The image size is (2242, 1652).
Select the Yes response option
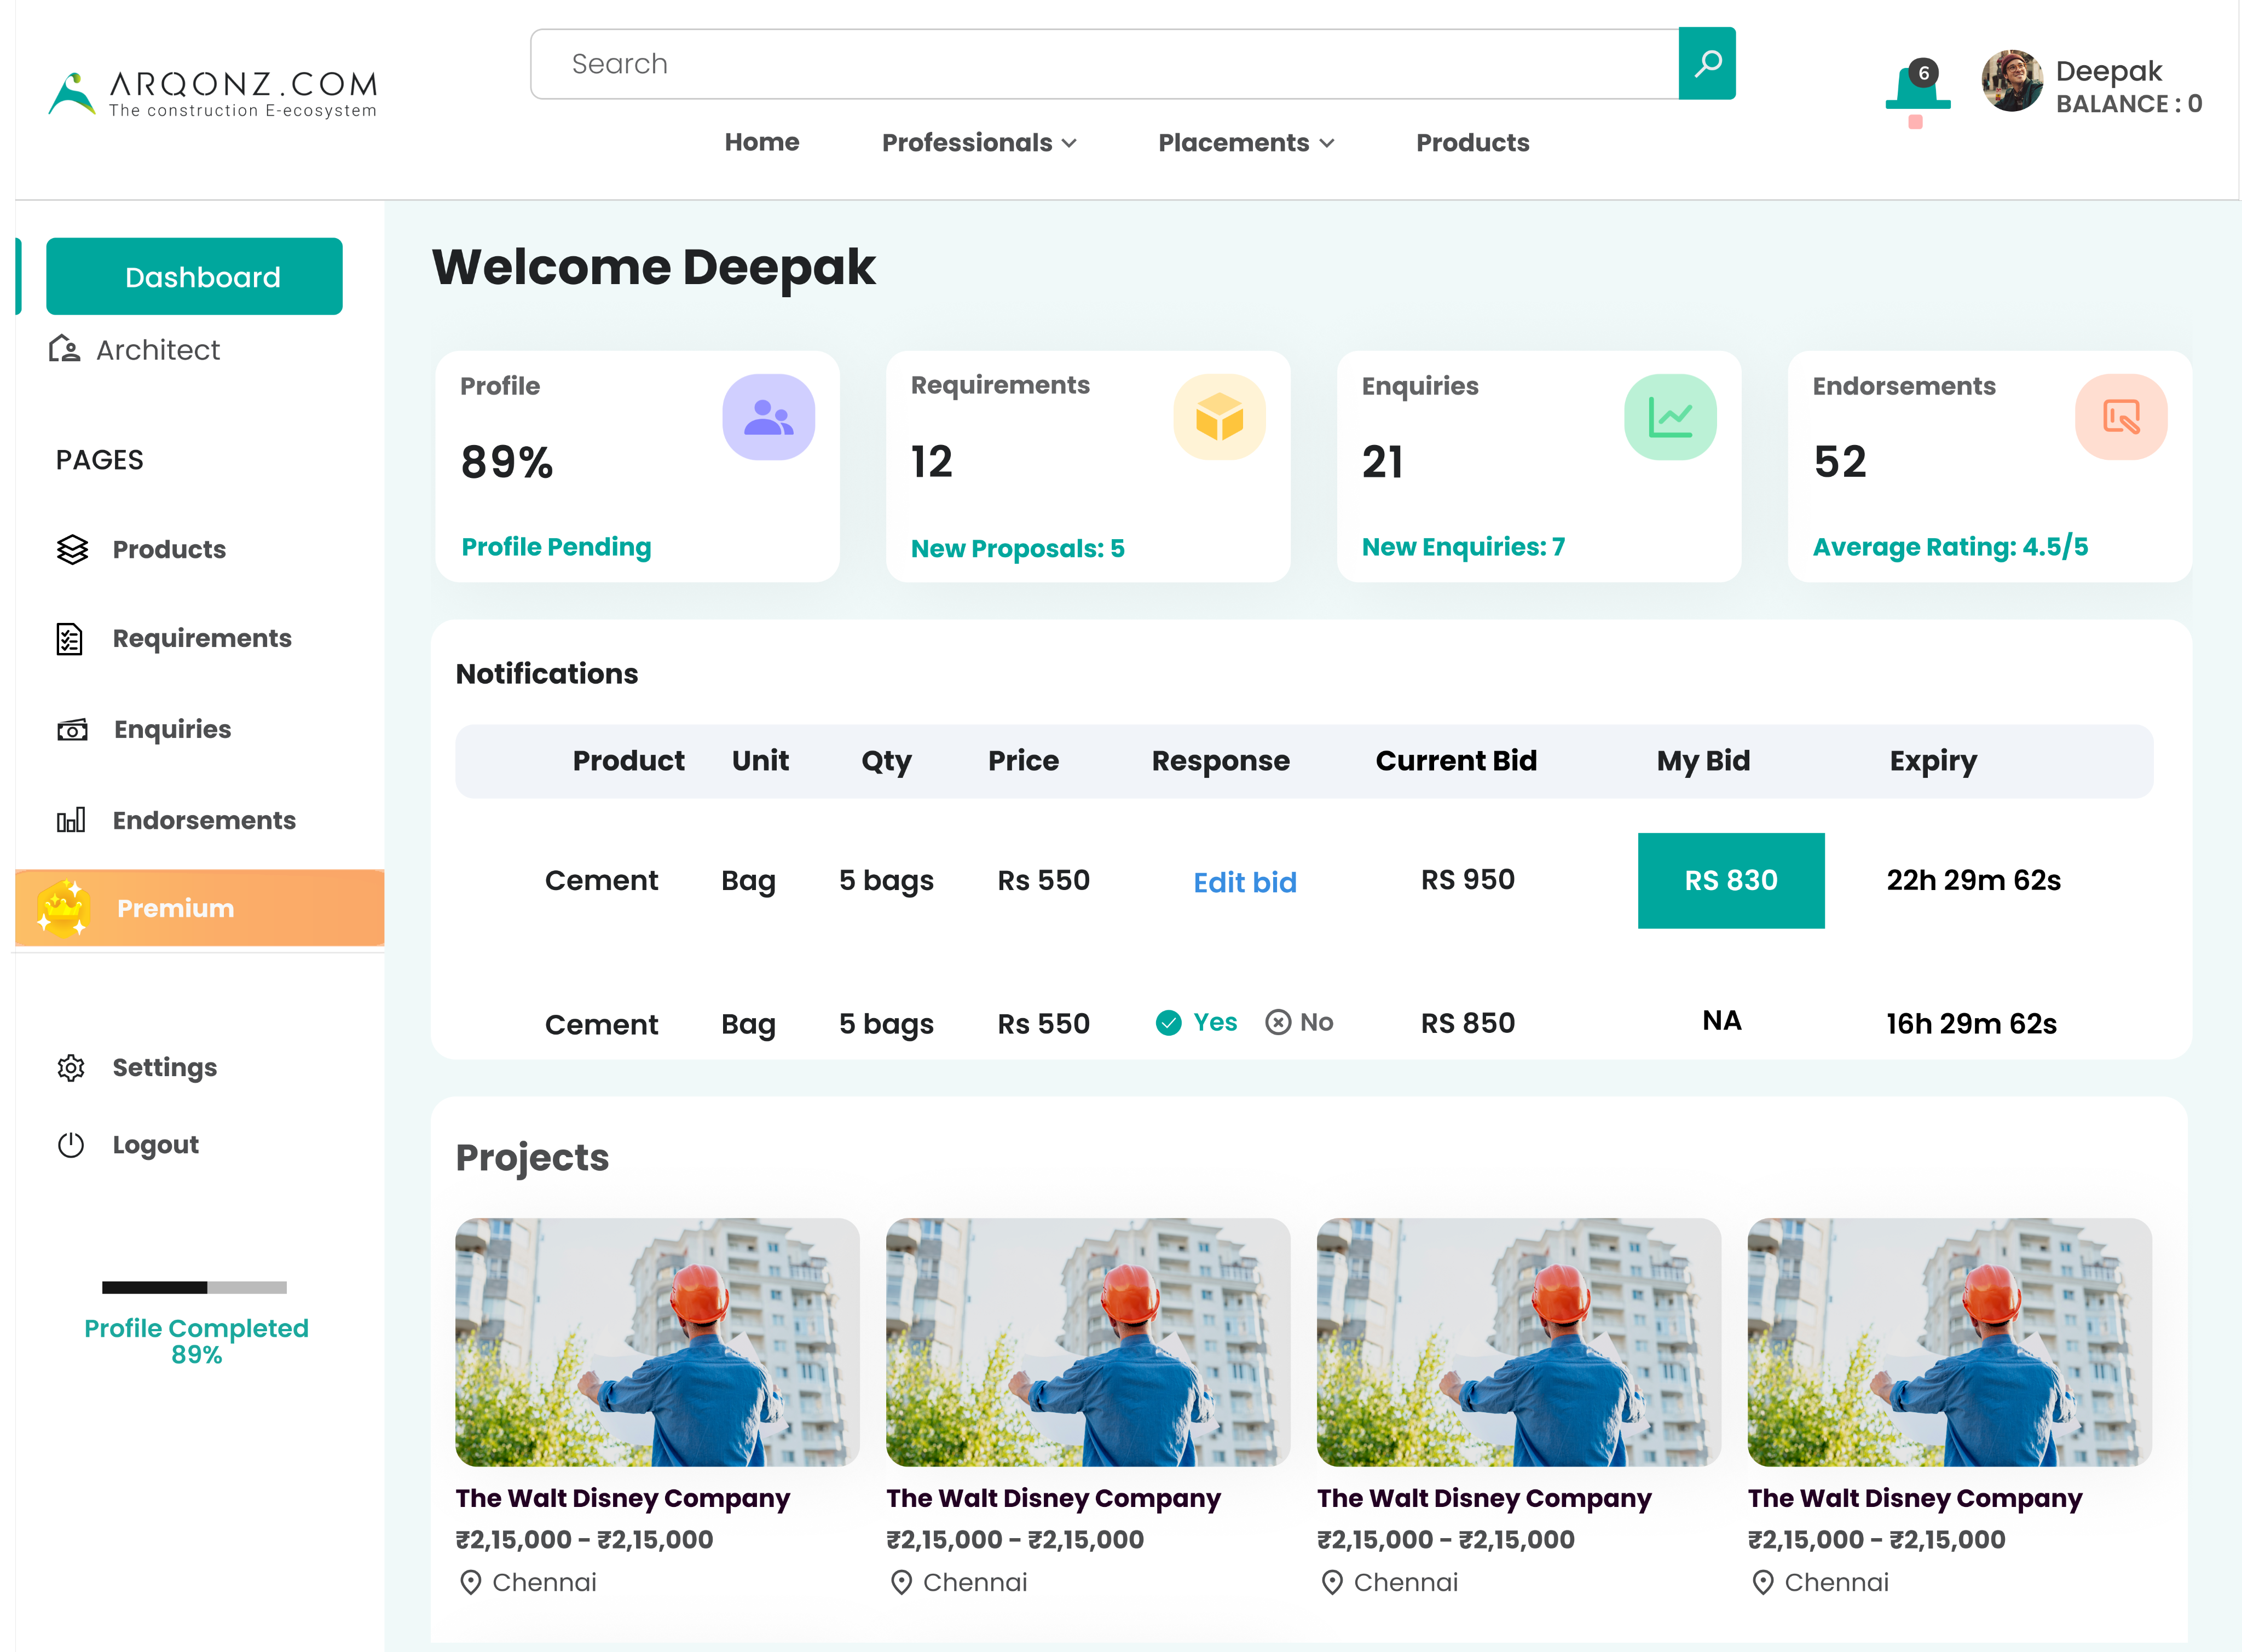coord(1197,1022)
